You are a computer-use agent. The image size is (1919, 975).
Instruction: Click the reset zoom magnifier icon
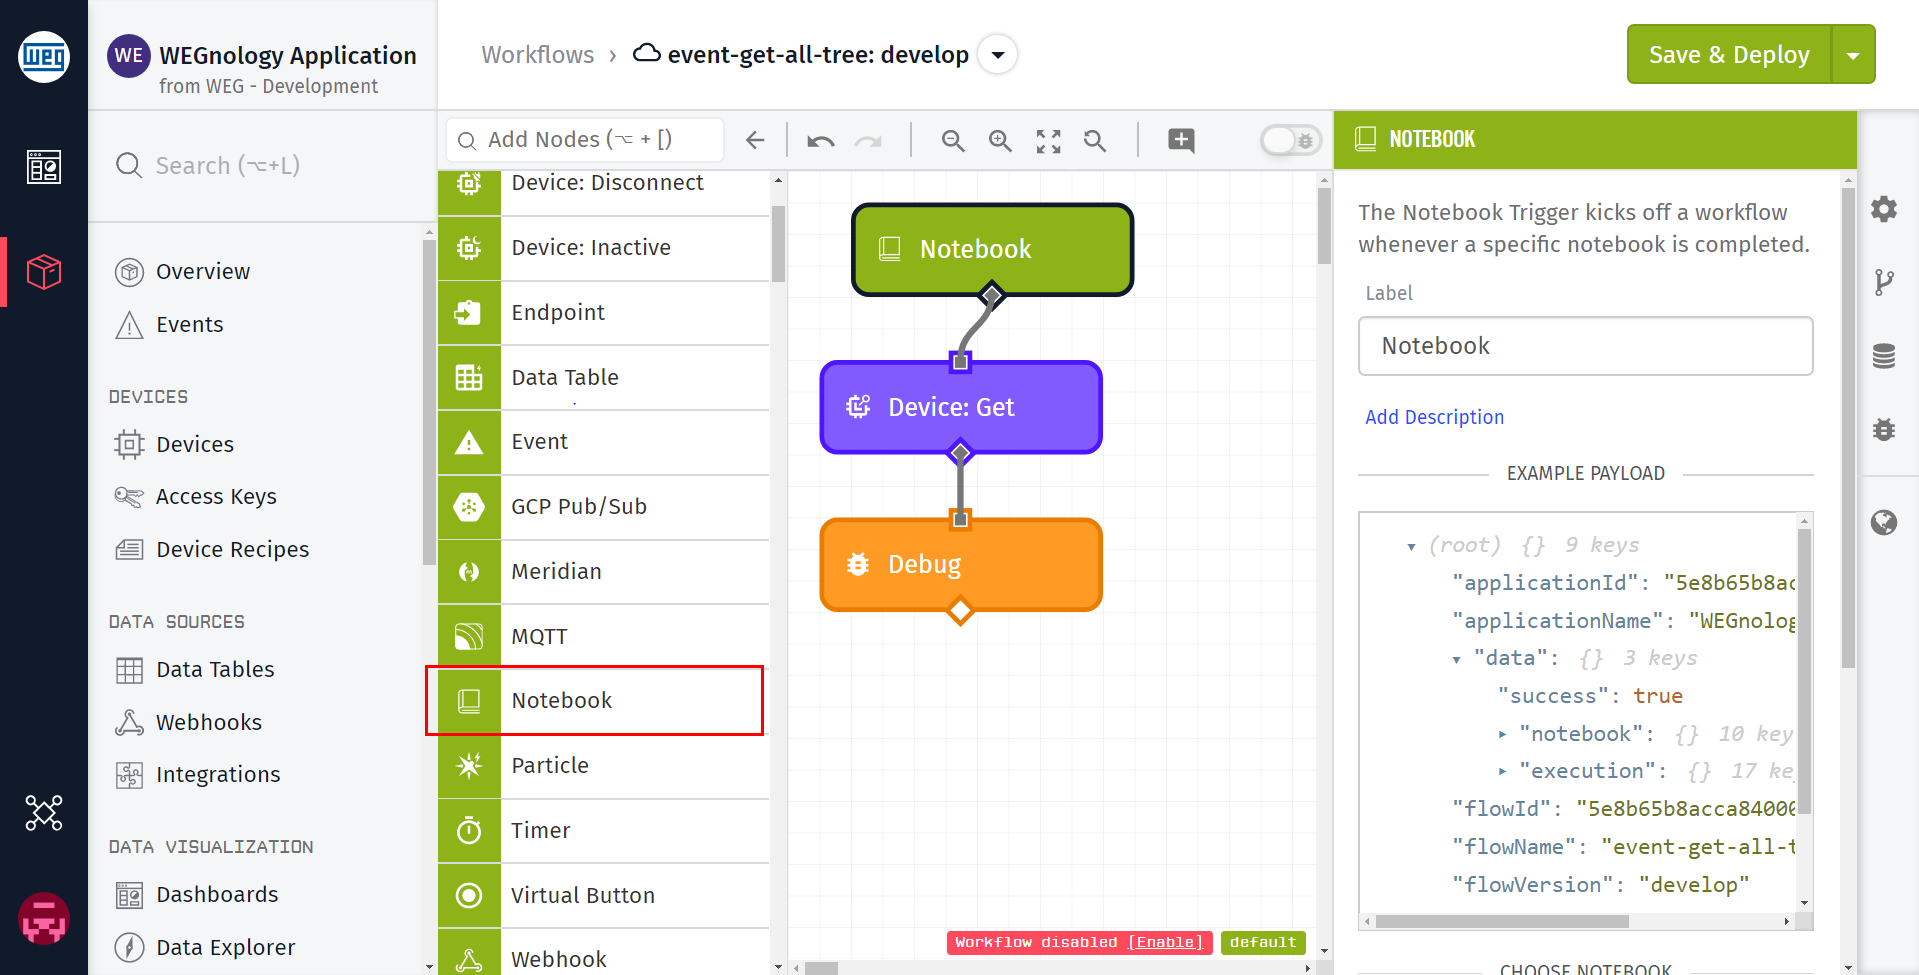point(1095,141)
